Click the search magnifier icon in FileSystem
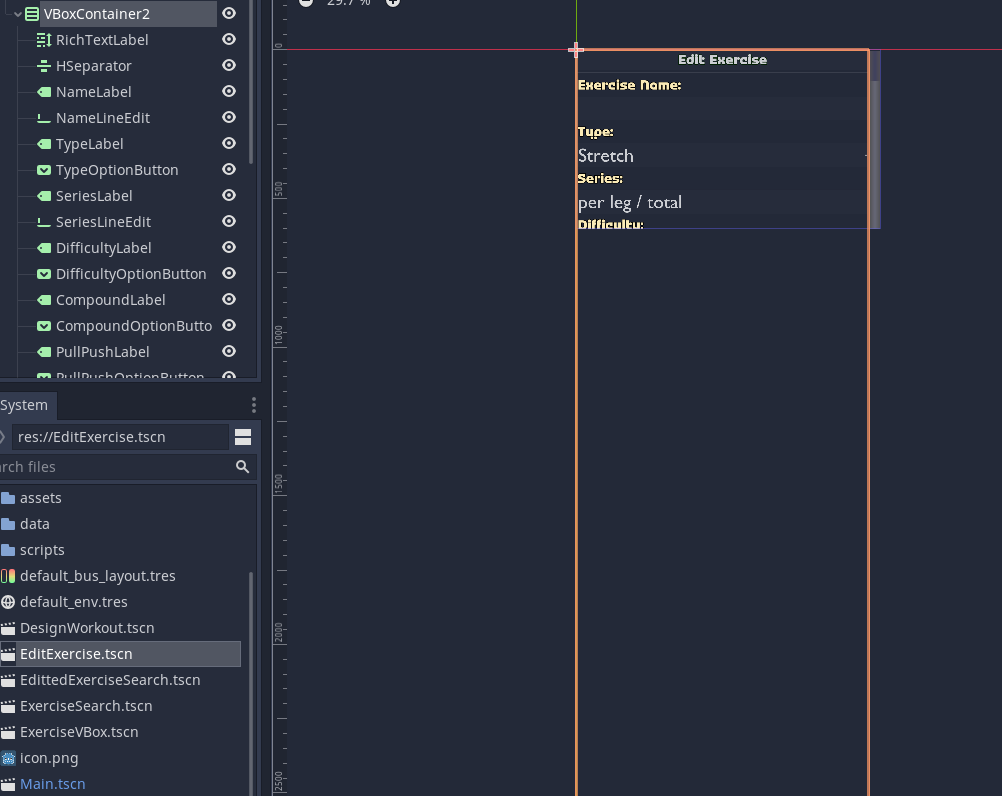 [x=242, y=466]
